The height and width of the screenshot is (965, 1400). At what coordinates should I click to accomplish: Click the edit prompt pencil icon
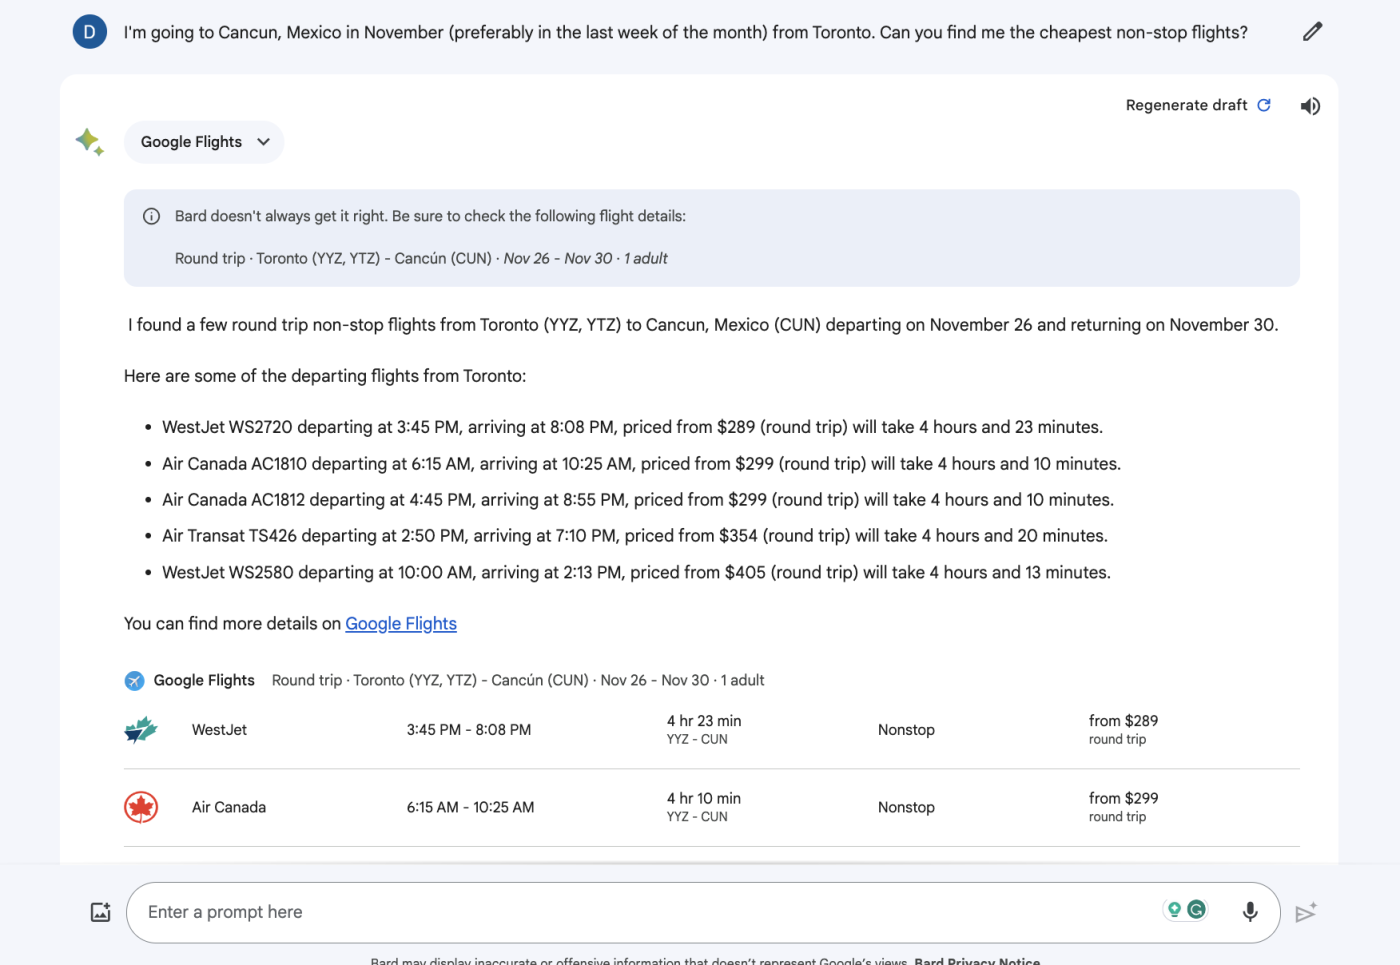[x=1312, y=32]
